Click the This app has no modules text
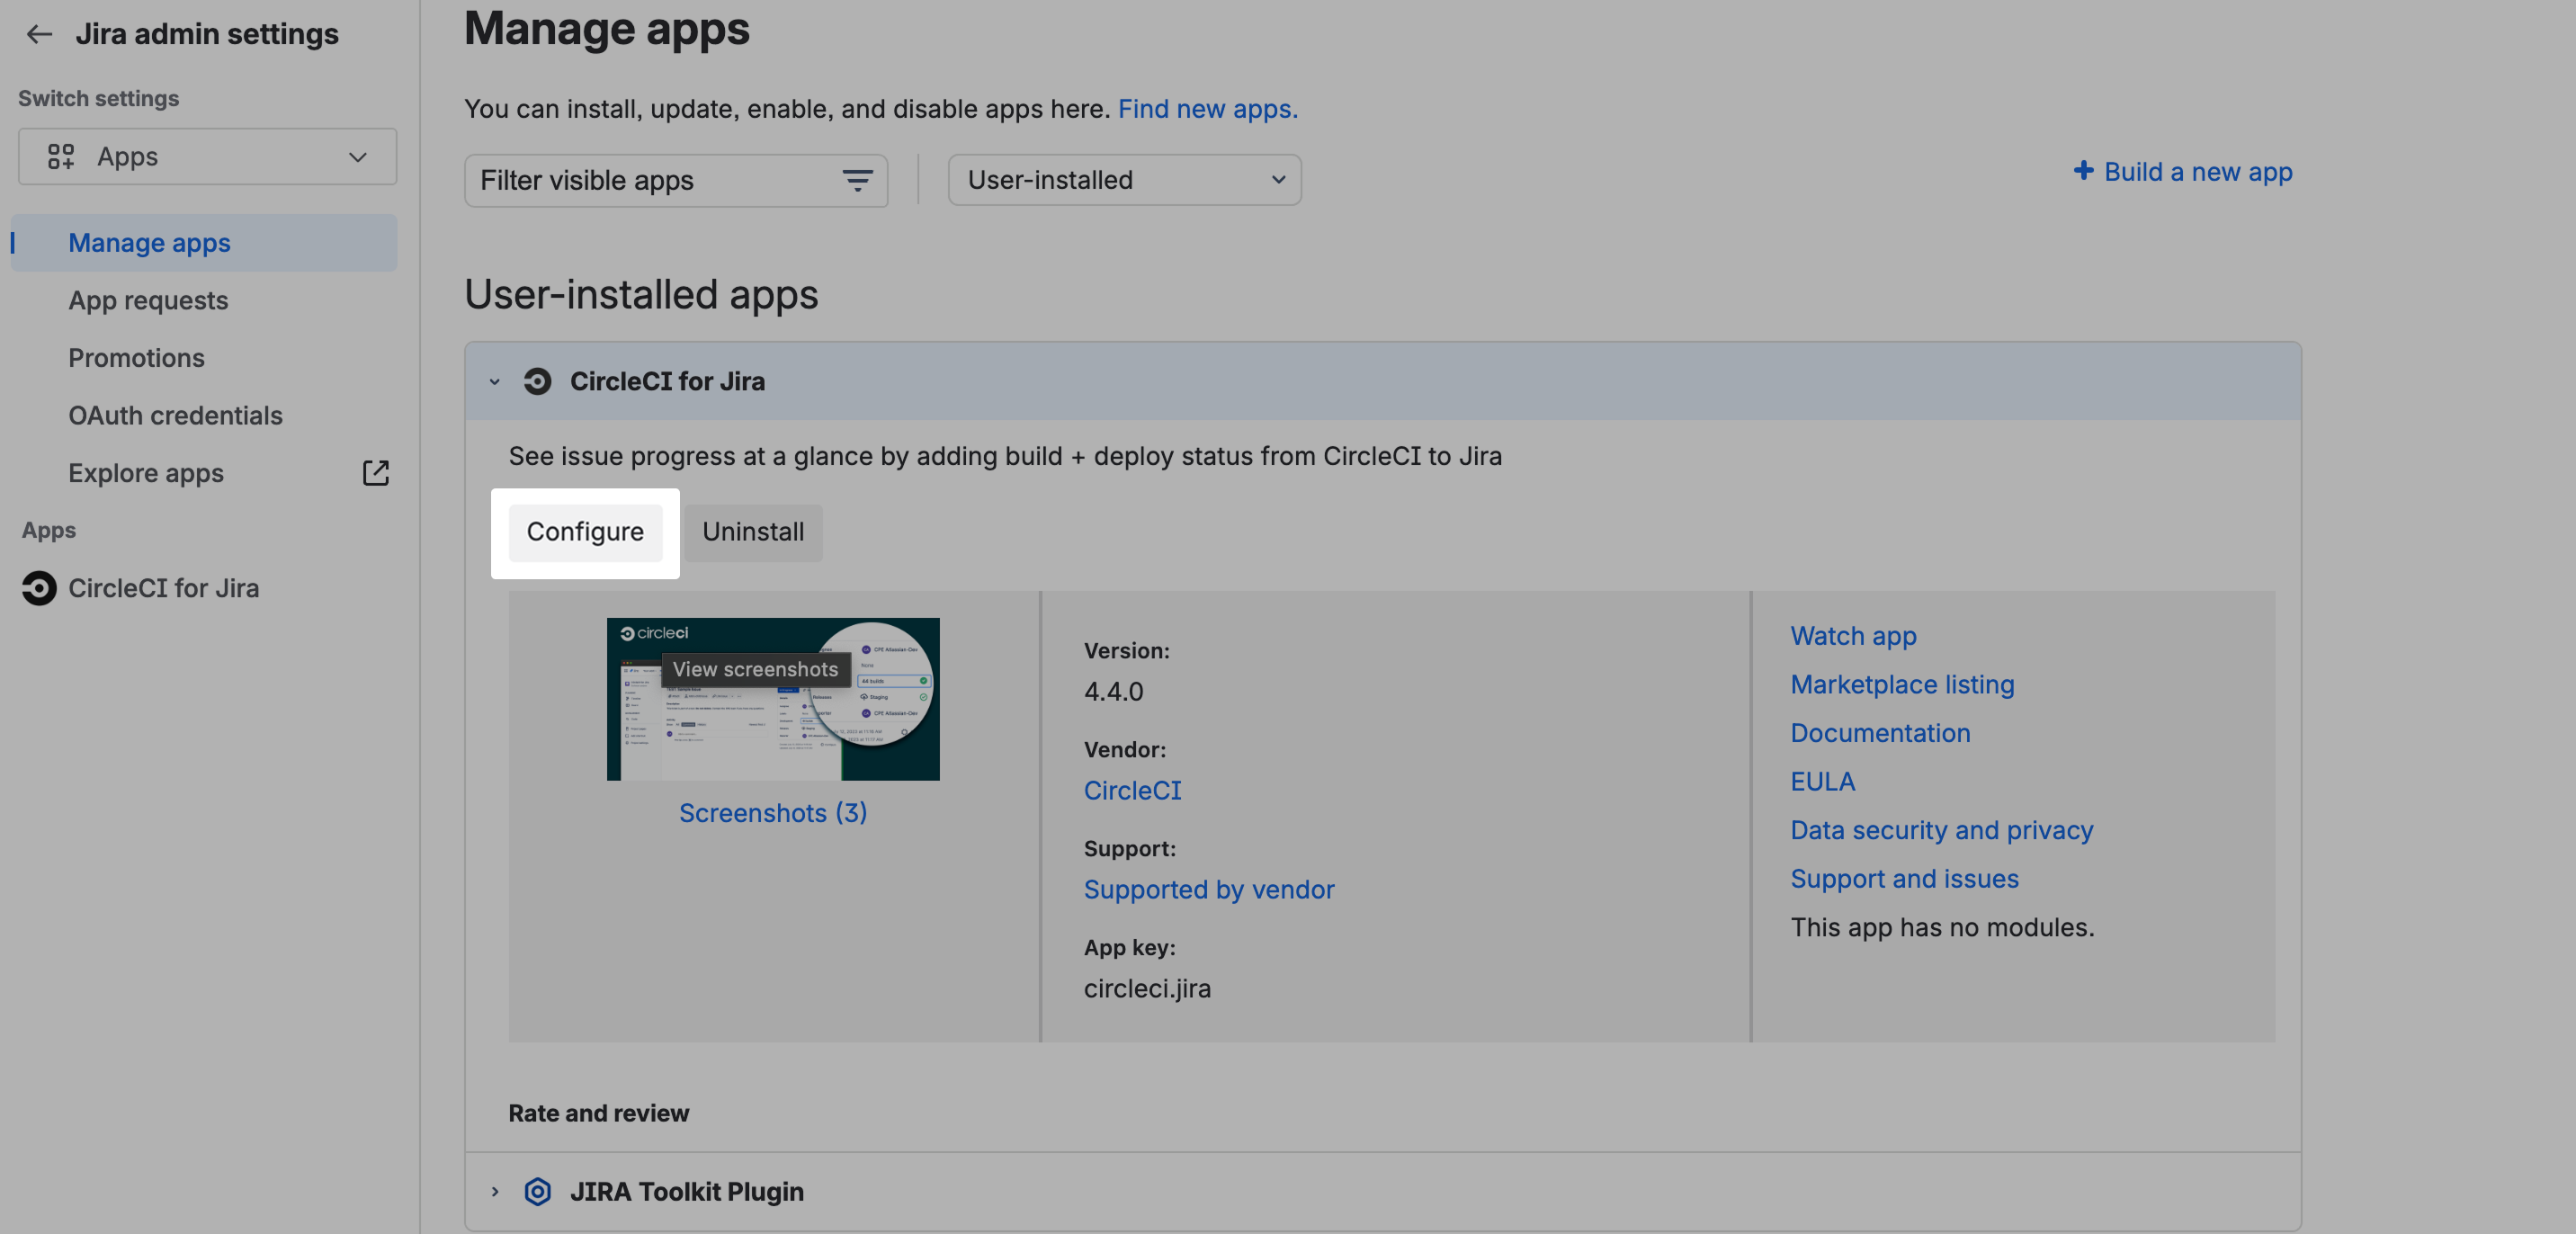The width and height of the screenshot is (2576, 1234). point(1942,927)
